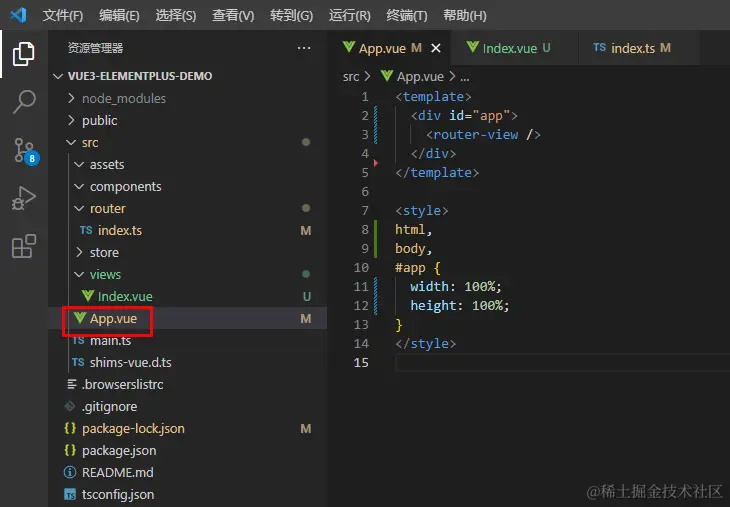This screenshot has width=730, height=507.
Task: Click TS icon on index.ts tab
Action: tap(599, 47)
